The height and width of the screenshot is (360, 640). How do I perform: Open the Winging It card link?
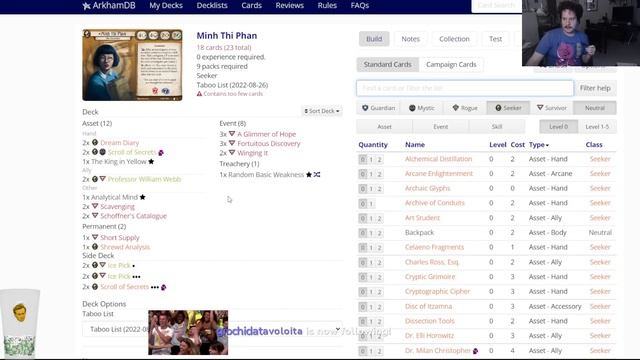point(252,153)
